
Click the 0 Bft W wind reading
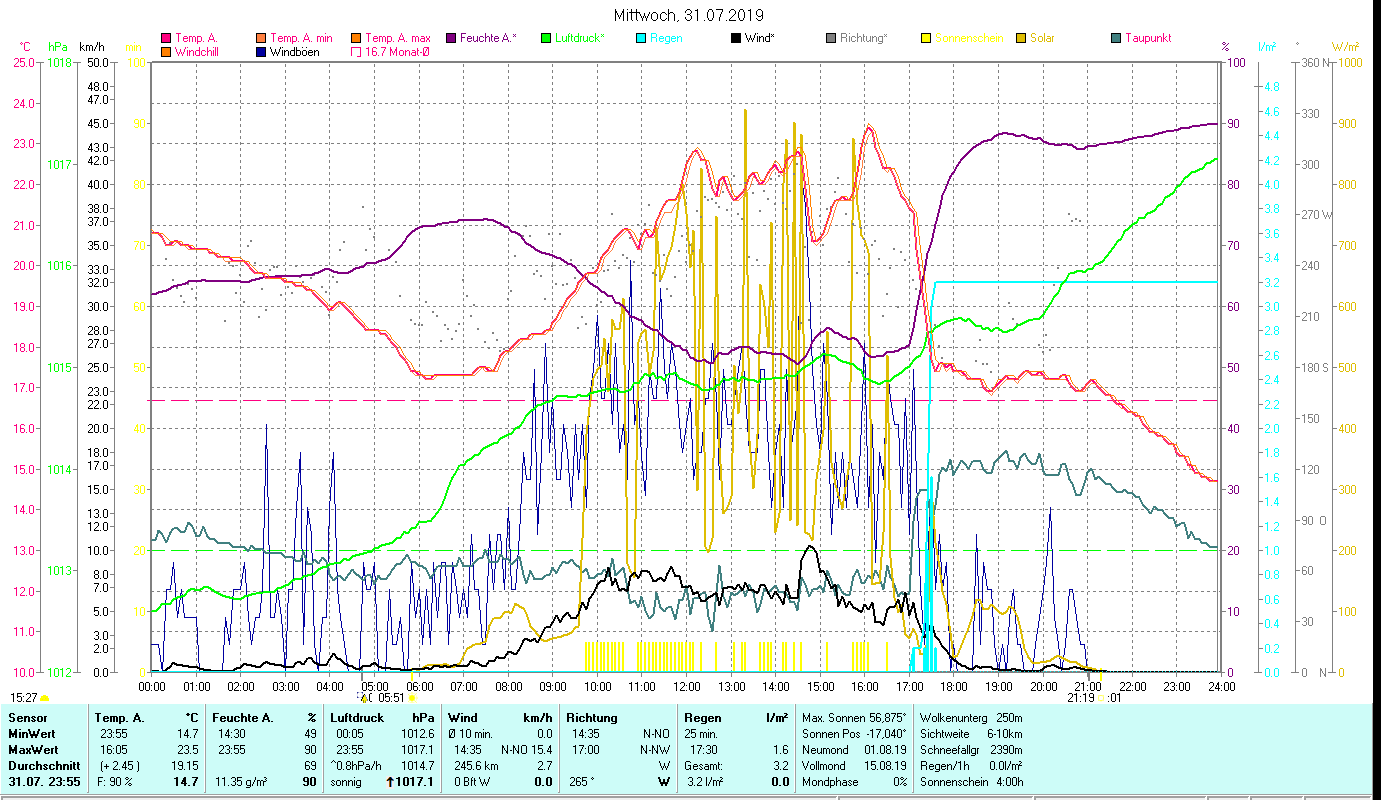point(473,782)
